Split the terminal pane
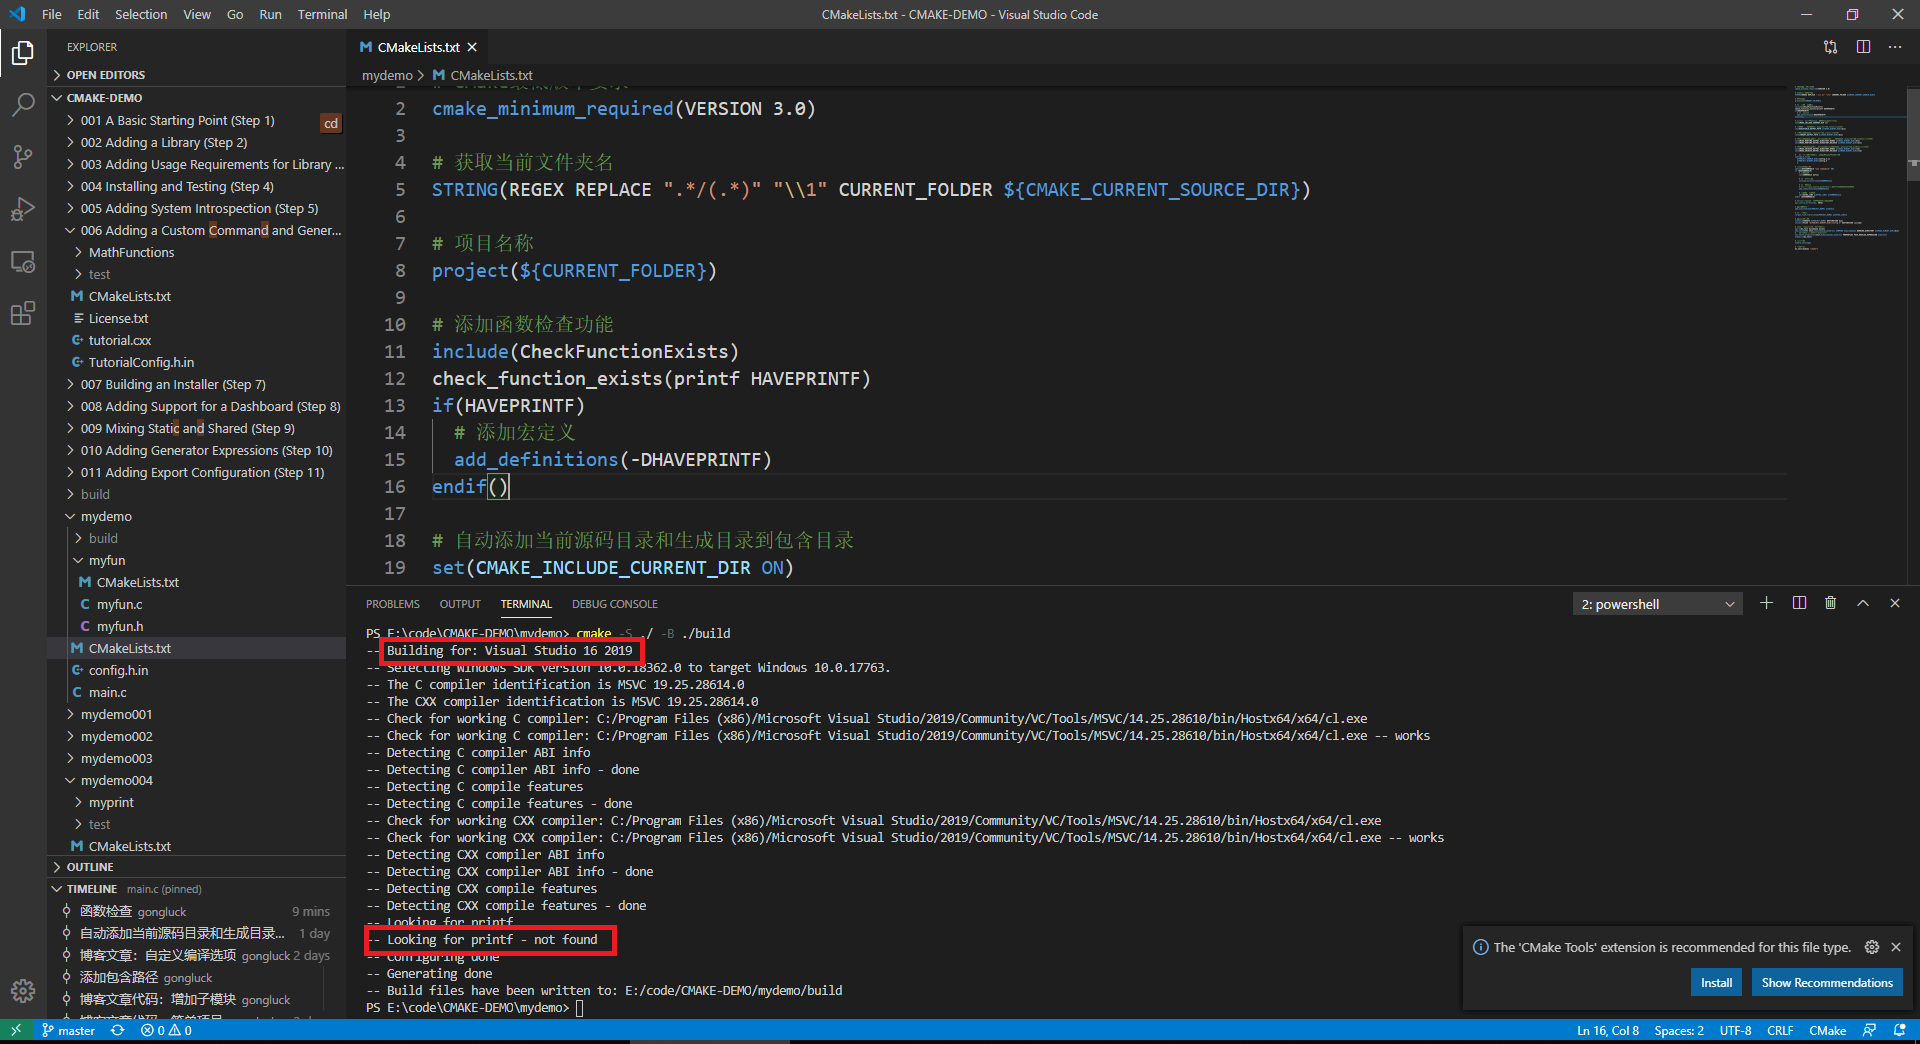The width and height of the screenshot is (1920, 1044). (1798, 603)
